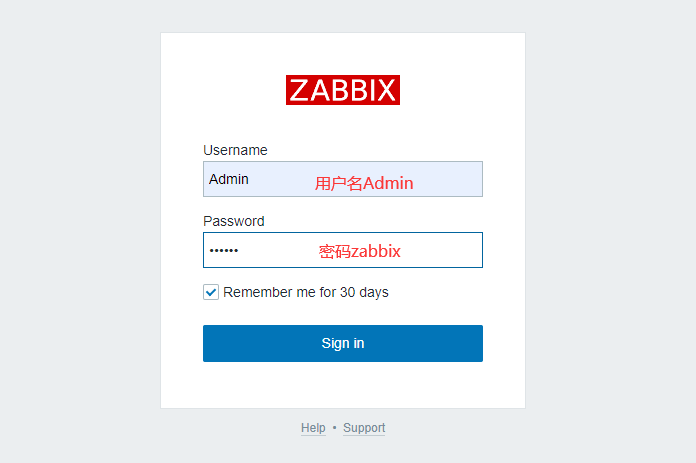Click the Username field label

pyautogui.click(x=235, y=150)
